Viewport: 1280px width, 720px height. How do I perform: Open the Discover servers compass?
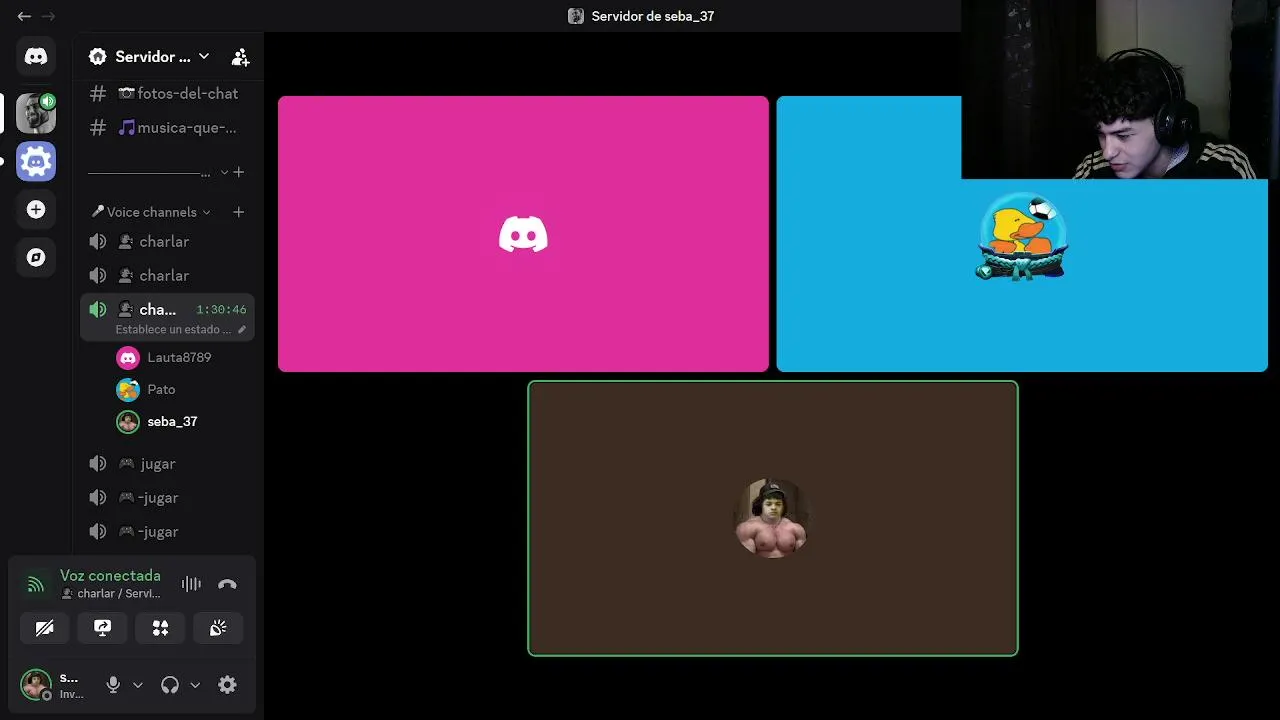point(36,257)
